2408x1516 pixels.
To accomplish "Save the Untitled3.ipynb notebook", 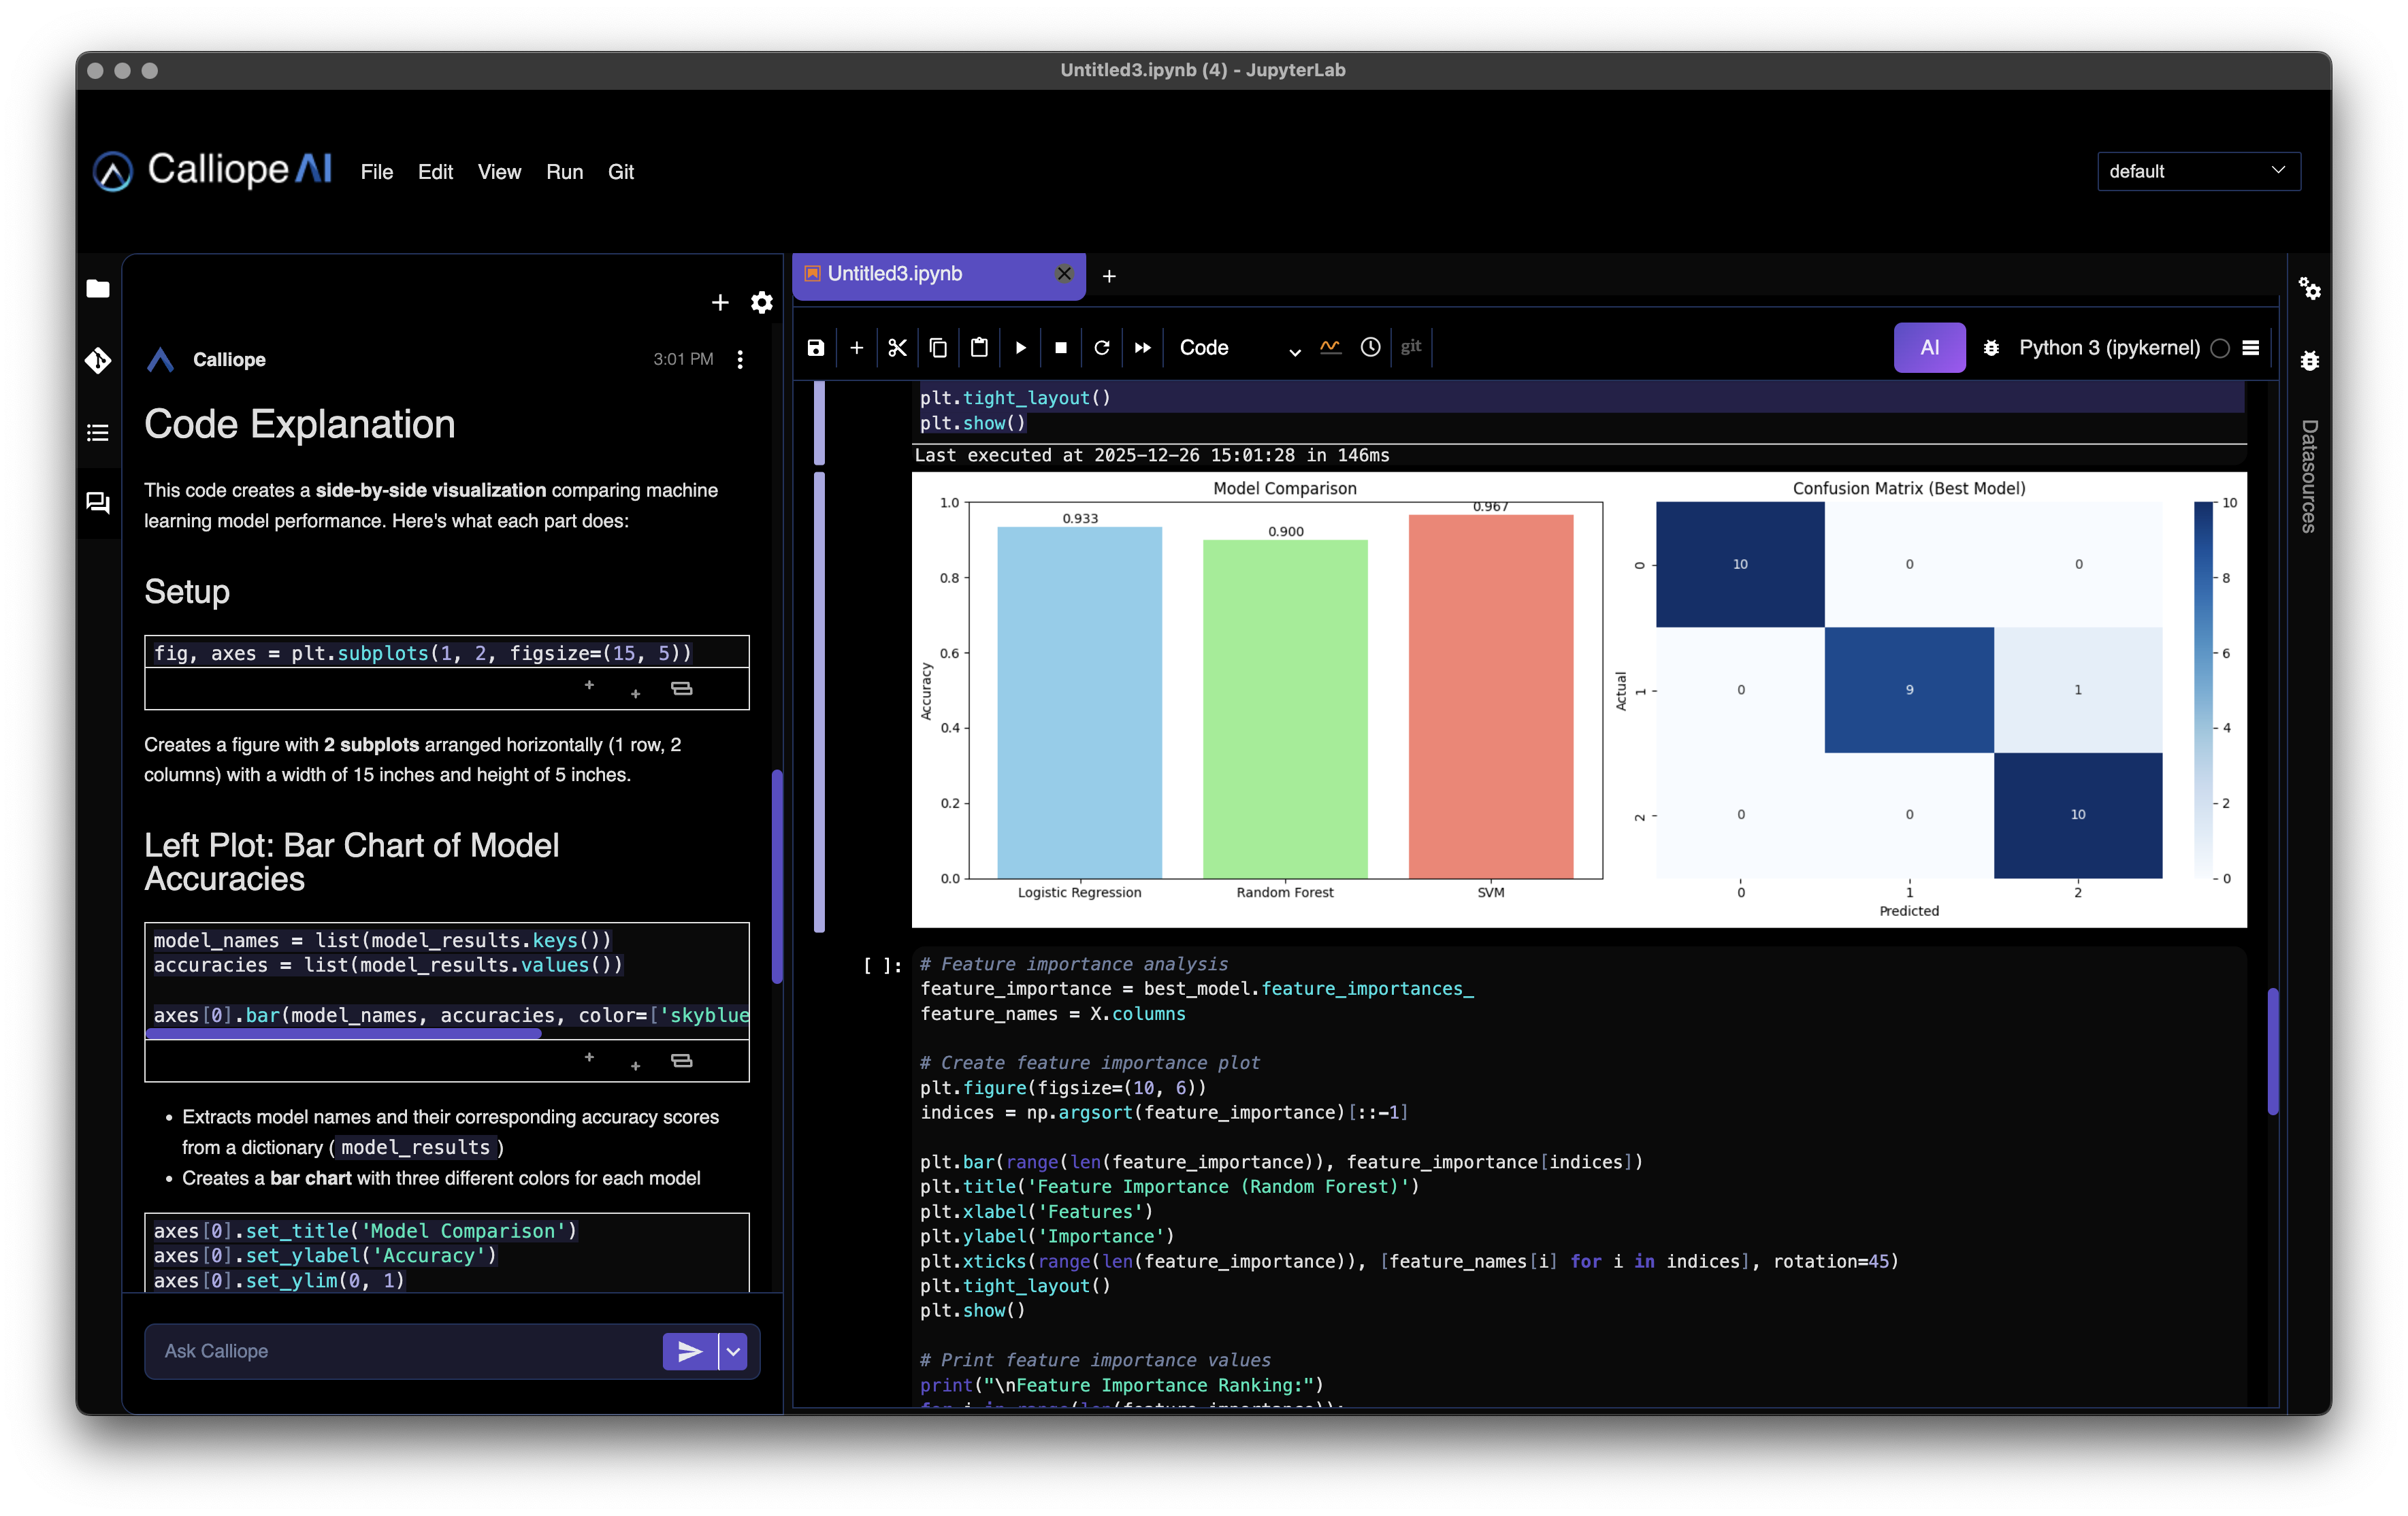I will [815, 347].
